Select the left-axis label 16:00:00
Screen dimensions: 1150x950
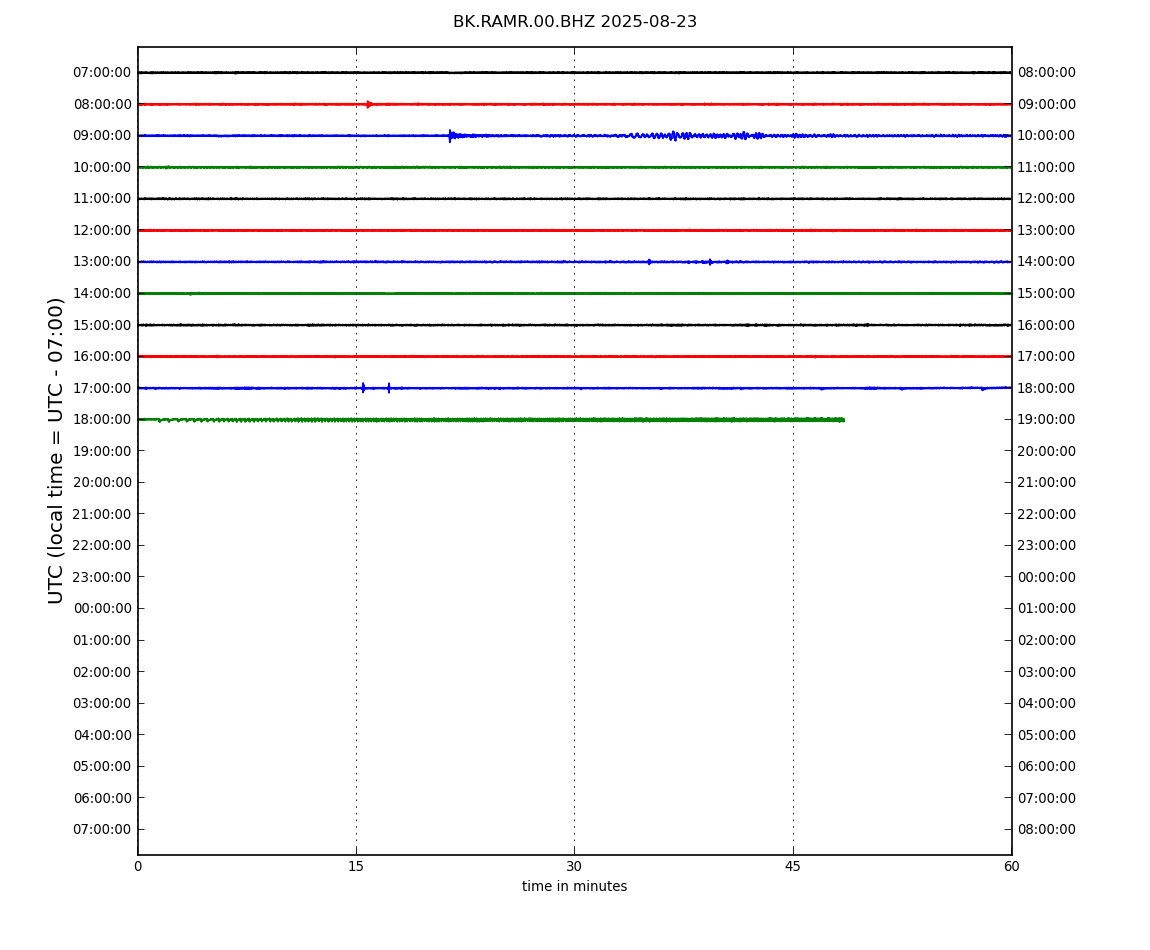103,357
